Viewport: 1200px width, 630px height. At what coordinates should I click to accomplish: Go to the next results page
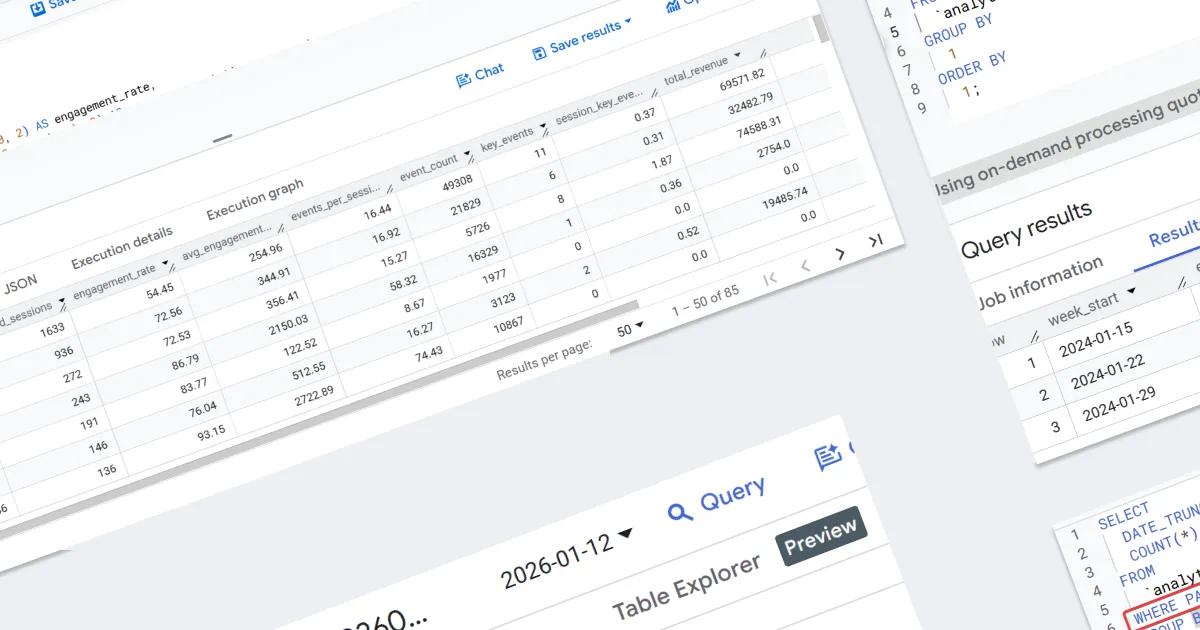[840, 254]
